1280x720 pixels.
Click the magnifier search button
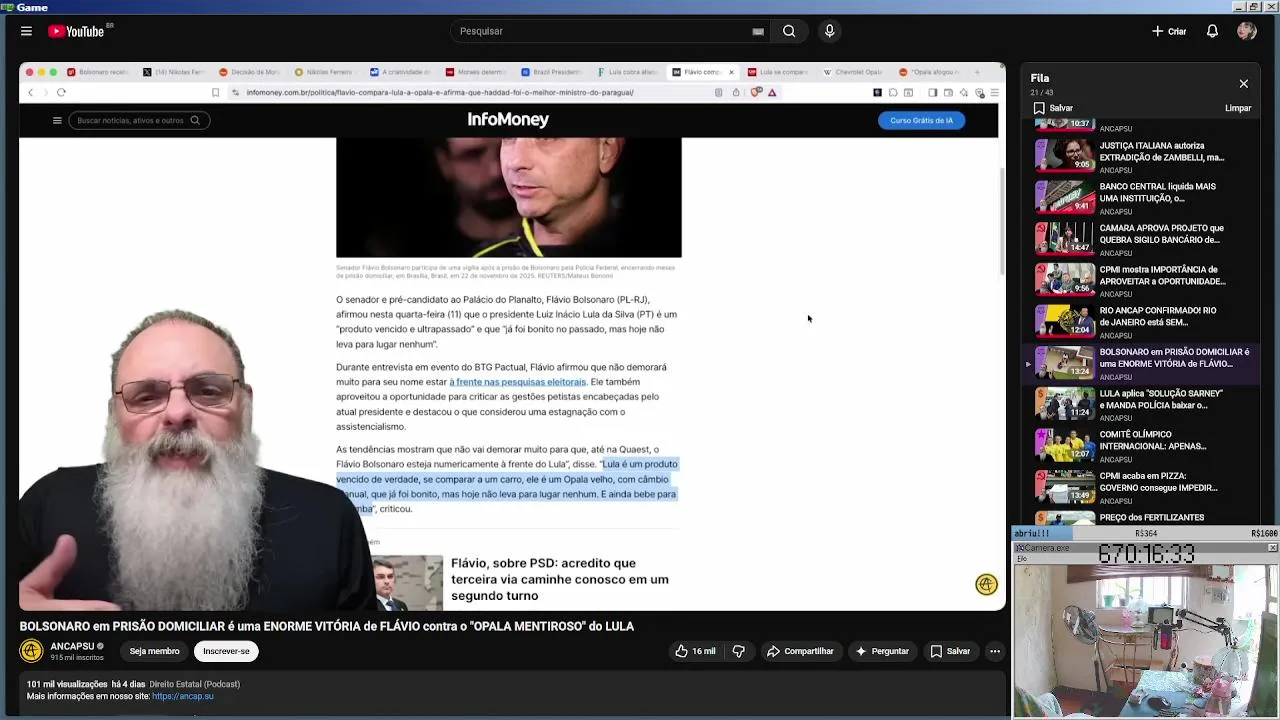789,31
